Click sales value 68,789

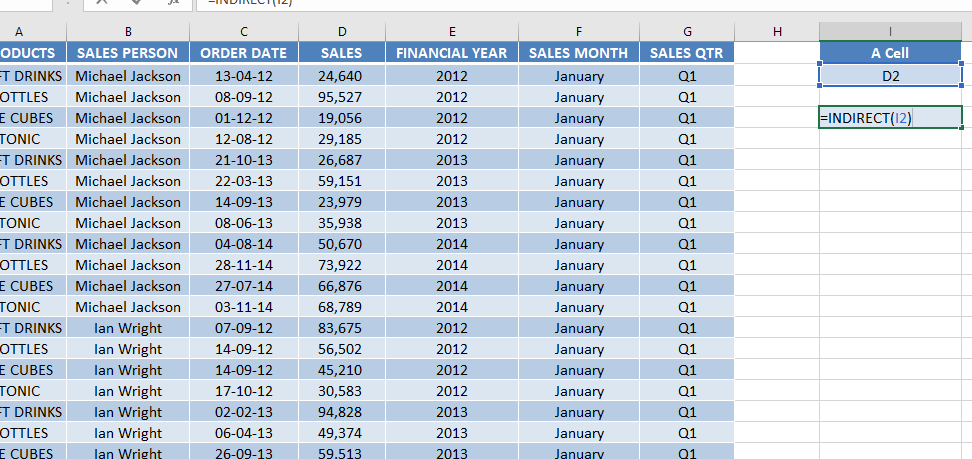(342, 307)
